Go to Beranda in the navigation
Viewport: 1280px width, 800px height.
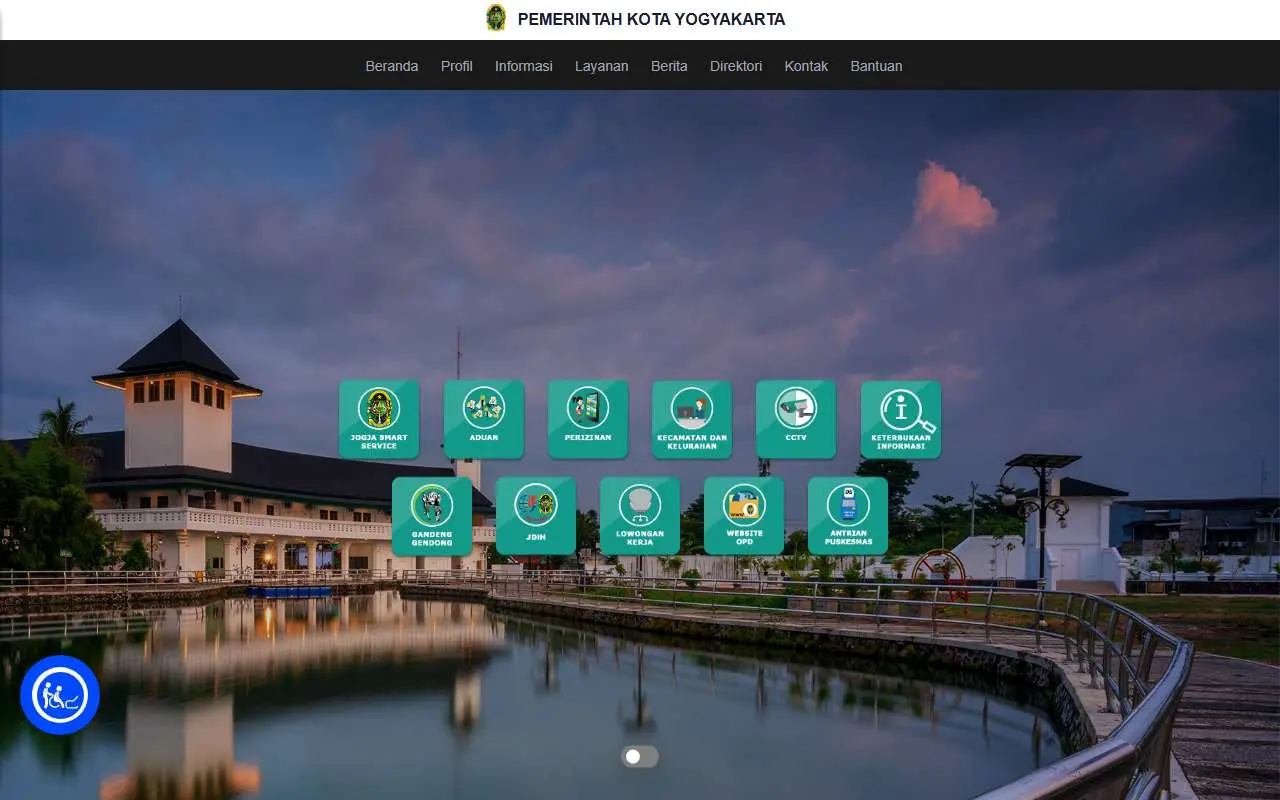point(392,66)
